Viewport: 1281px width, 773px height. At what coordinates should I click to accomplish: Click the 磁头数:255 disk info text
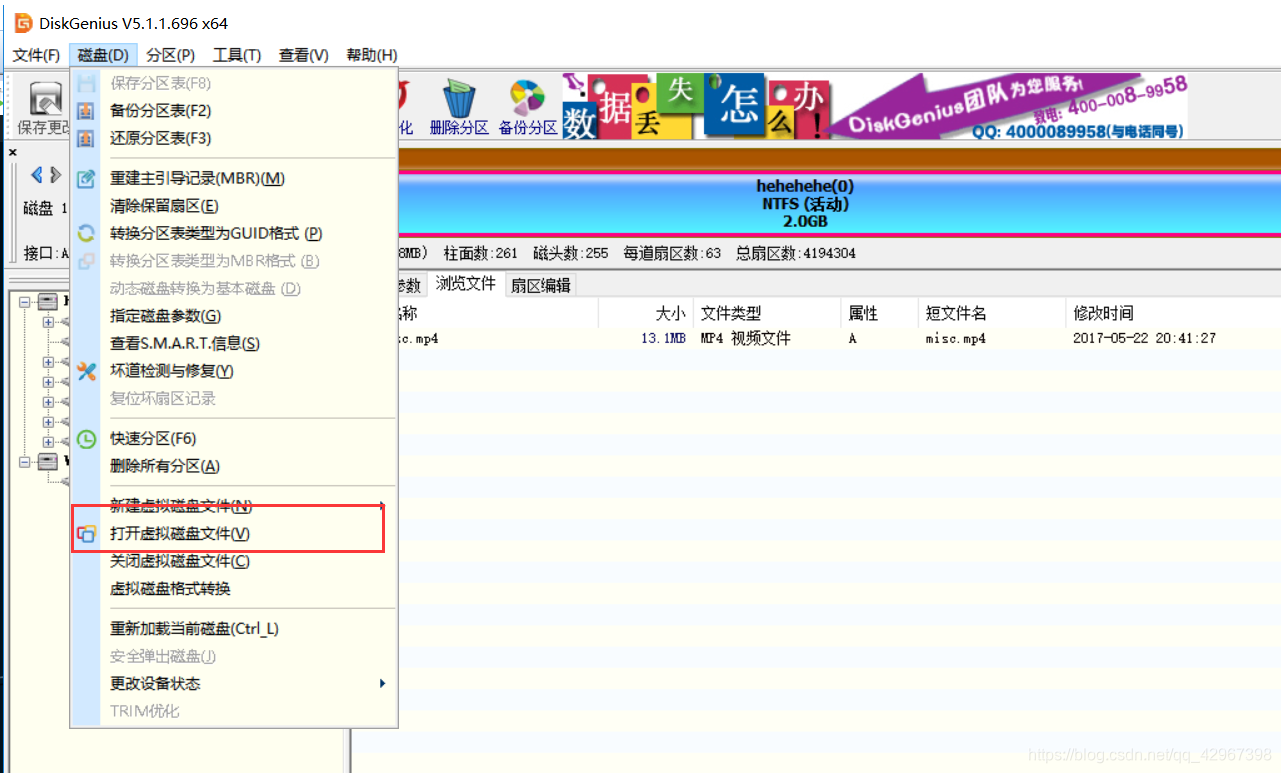[x=570, y=254]
